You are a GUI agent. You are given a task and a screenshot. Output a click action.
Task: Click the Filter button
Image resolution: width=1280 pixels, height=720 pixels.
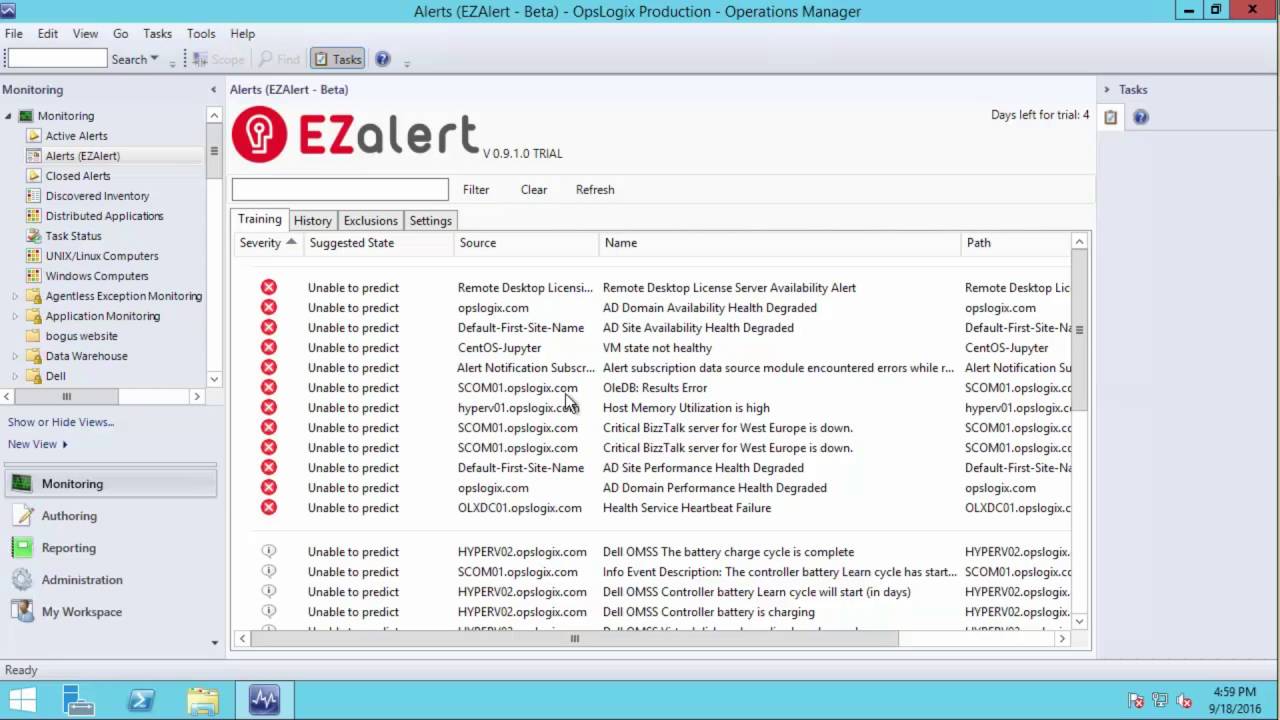(476, 189)
